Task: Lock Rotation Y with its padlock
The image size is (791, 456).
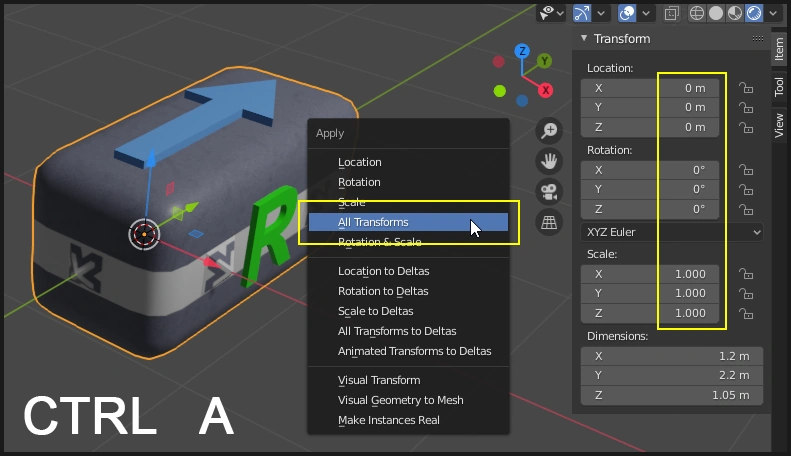Action: pyautogui.click(x=746, y=190)
